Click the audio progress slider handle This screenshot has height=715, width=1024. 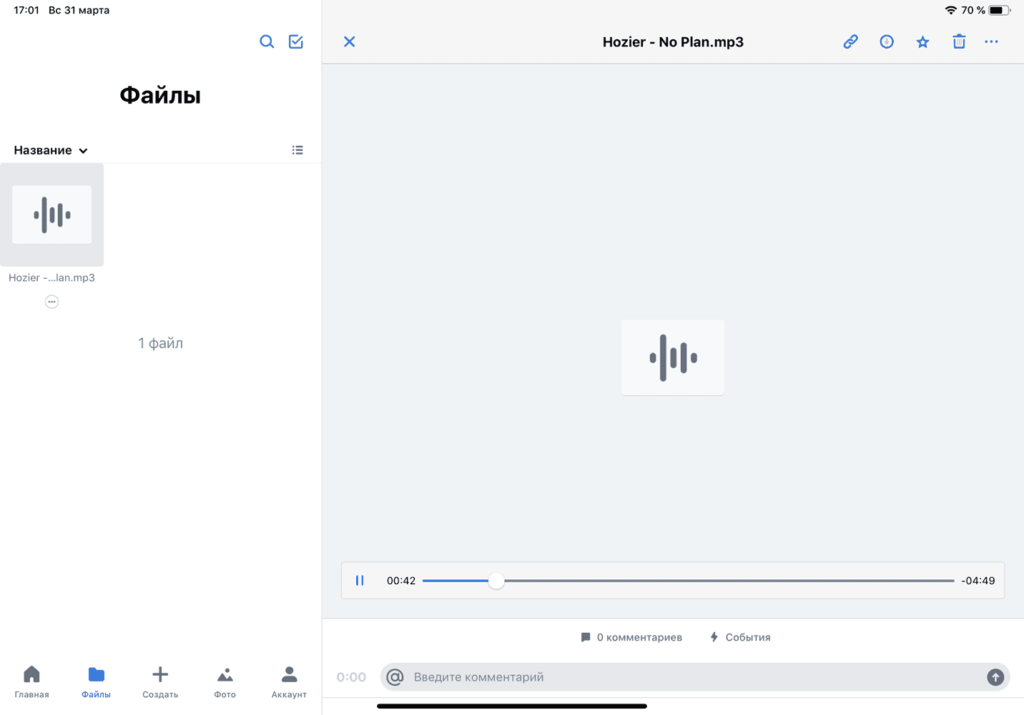tap(496, 581)
